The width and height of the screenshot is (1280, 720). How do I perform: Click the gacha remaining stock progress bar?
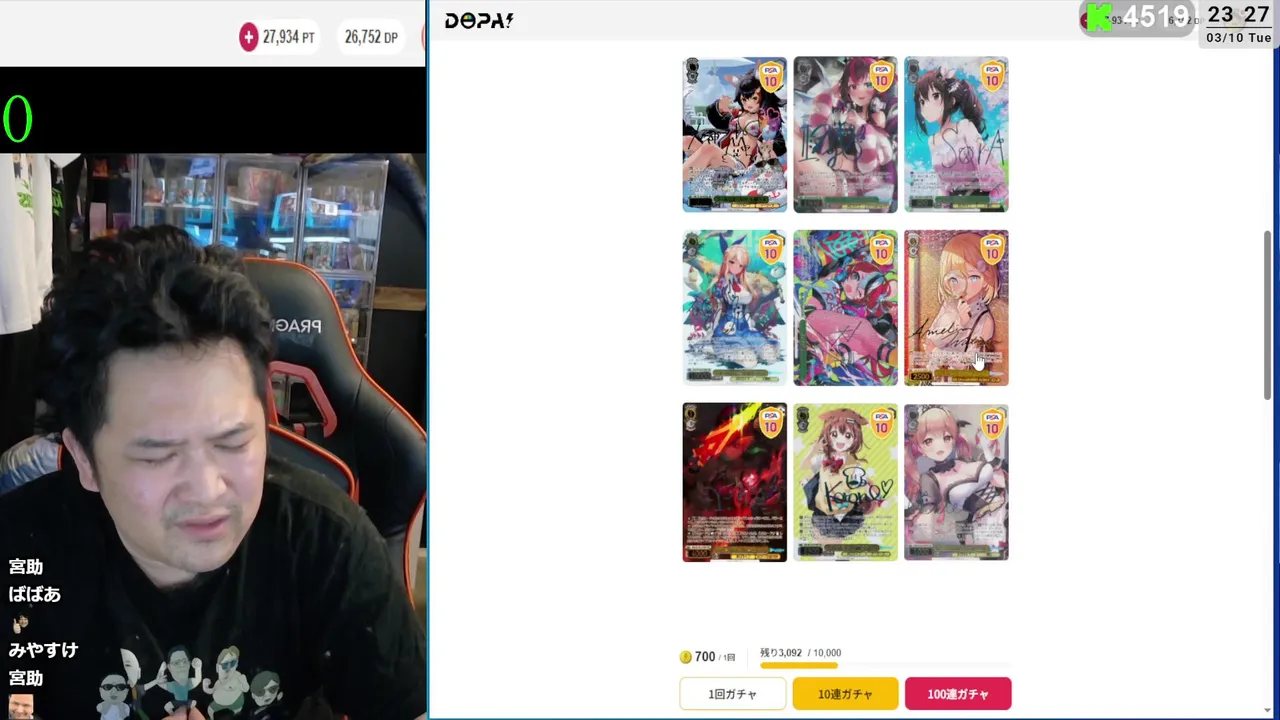click(x=885, y=666)
